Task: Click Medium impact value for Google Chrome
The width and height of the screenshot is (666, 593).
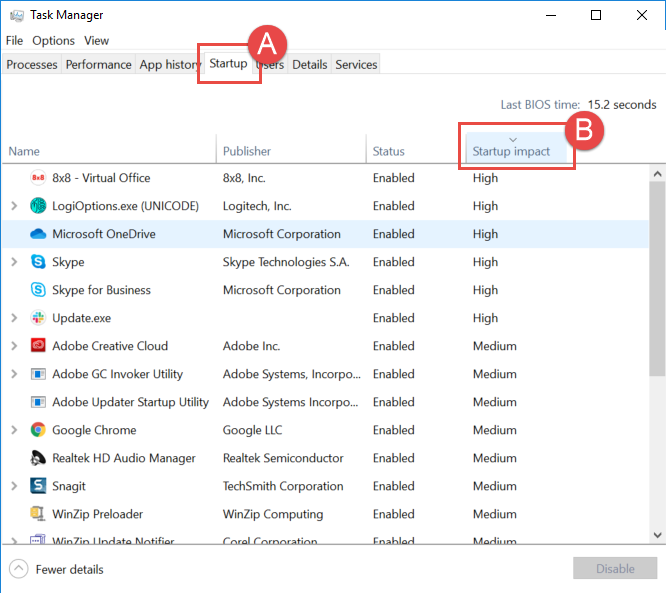Action: click(494, 430)
